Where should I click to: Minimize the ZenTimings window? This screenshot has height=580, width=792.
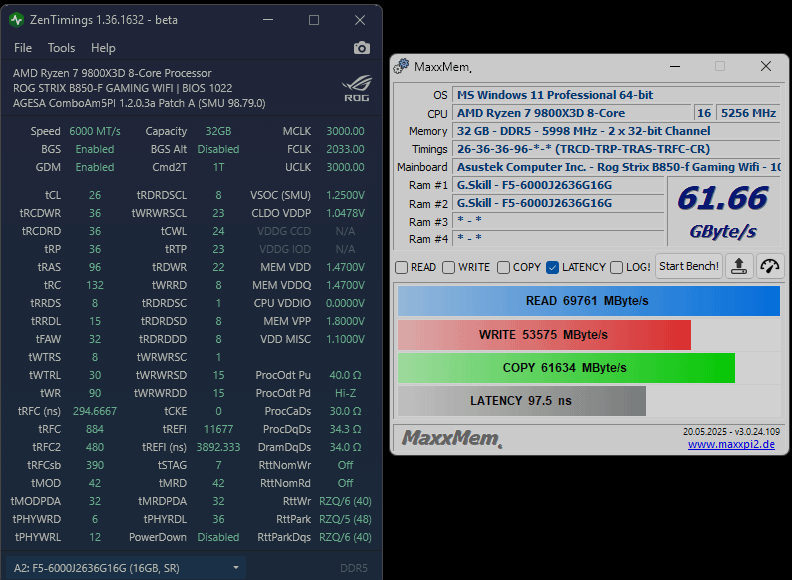(x=268, y=20)
